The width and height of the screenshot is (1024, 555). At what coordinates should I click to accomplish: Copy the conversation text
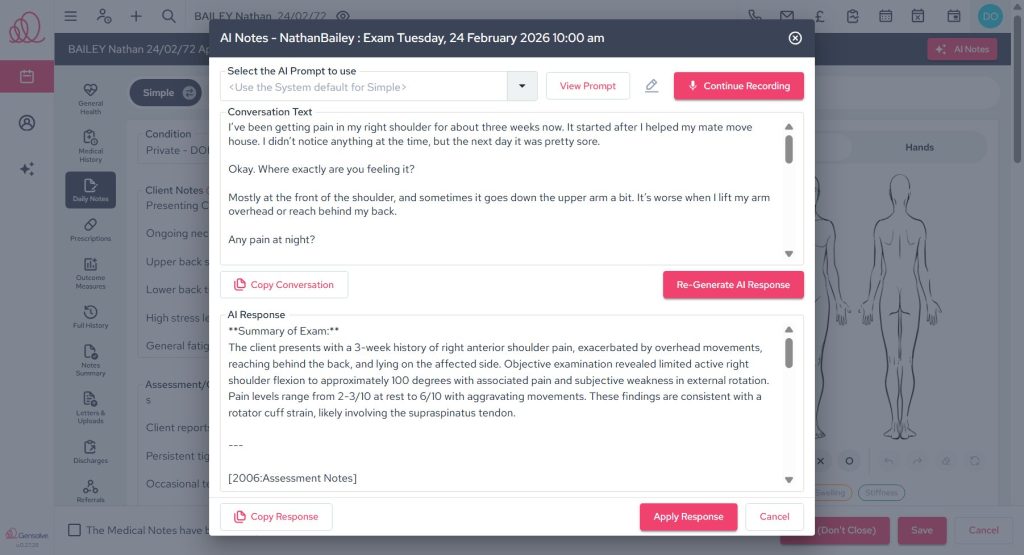[x=284, y=285]
